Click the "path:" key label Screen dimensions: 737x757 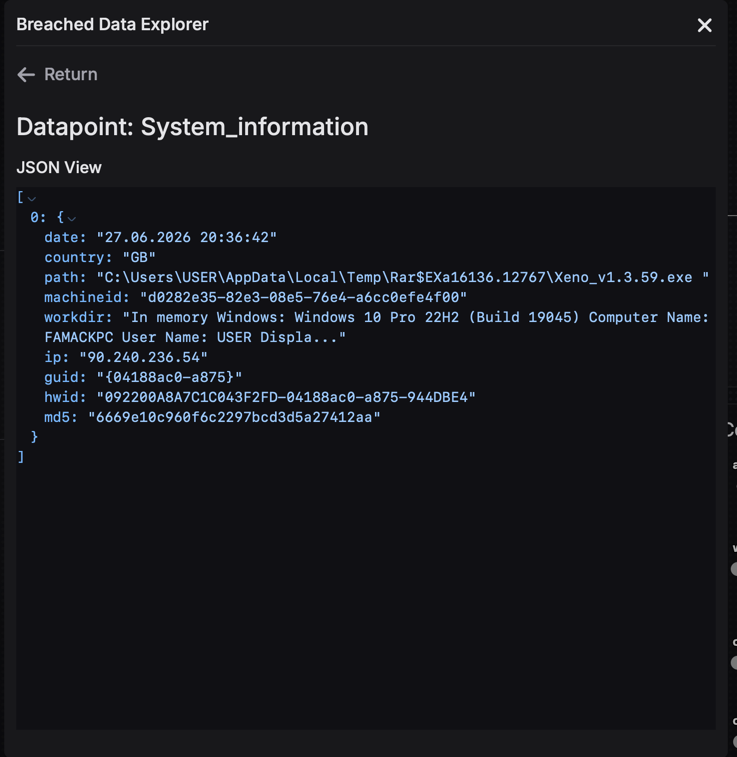click(x=65, y=278)
